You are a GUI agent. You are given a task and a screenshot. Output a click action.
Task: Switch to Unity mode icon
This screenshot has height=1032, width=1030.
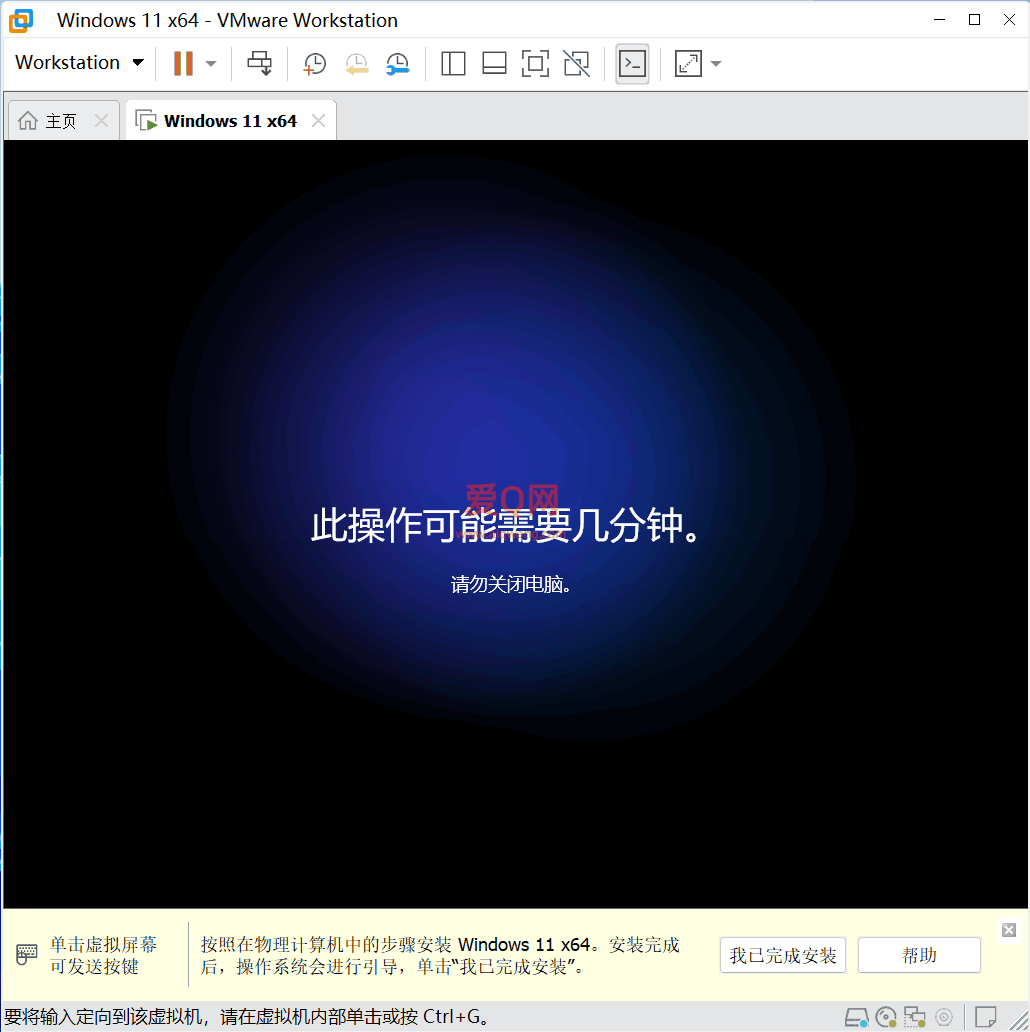click(x=576, y=64)
